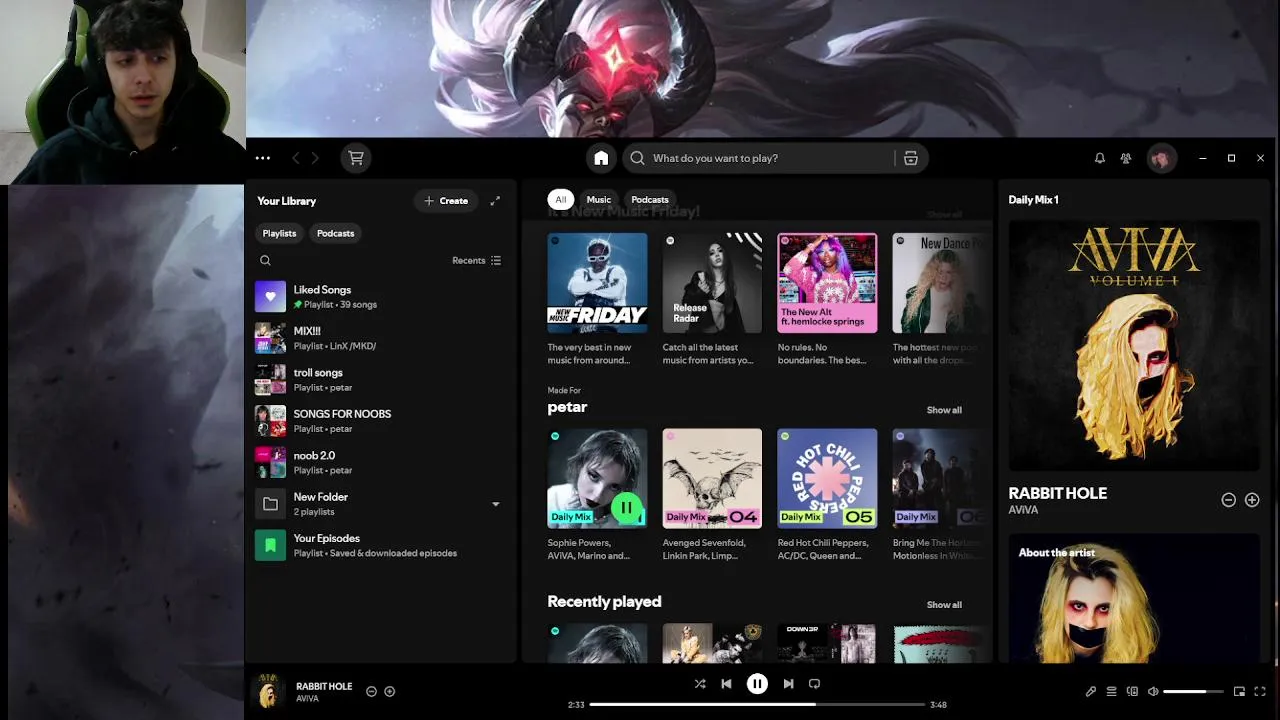Open the Liked Songs playlist
This screenshot has width=1280, height=720.
380,296
